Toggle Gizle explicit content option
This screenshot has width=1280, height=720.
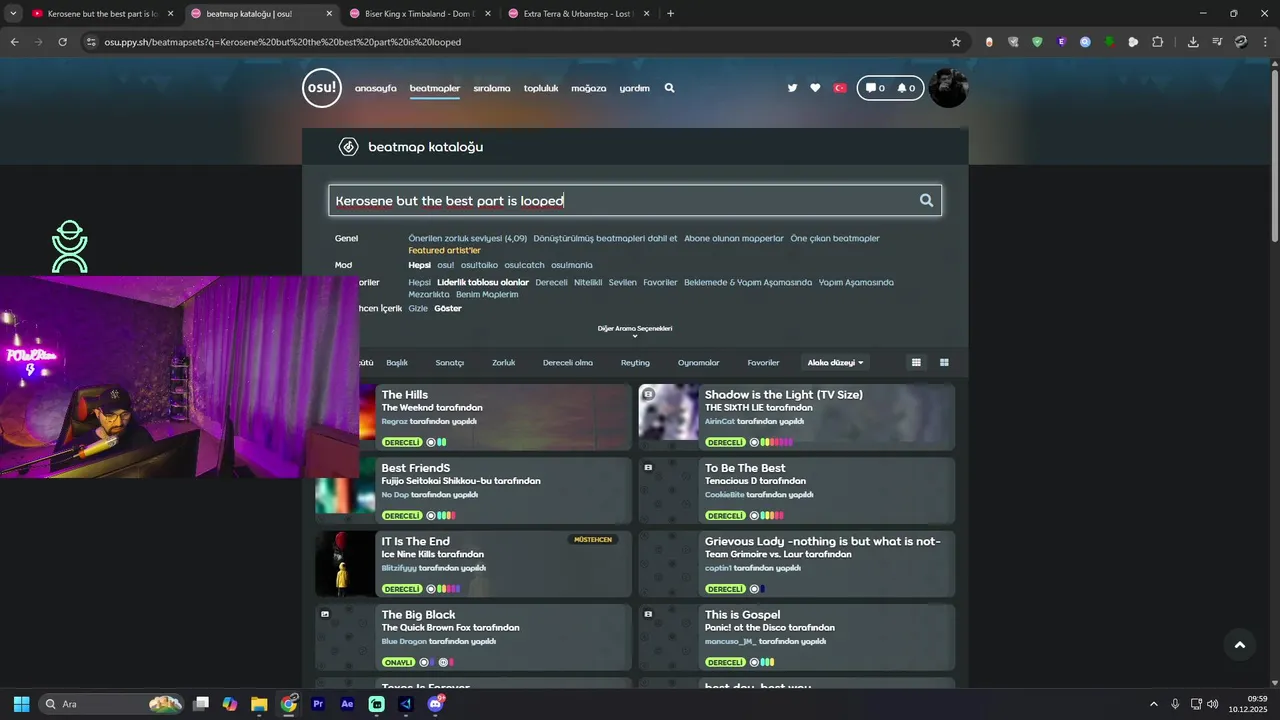(418, 308)
